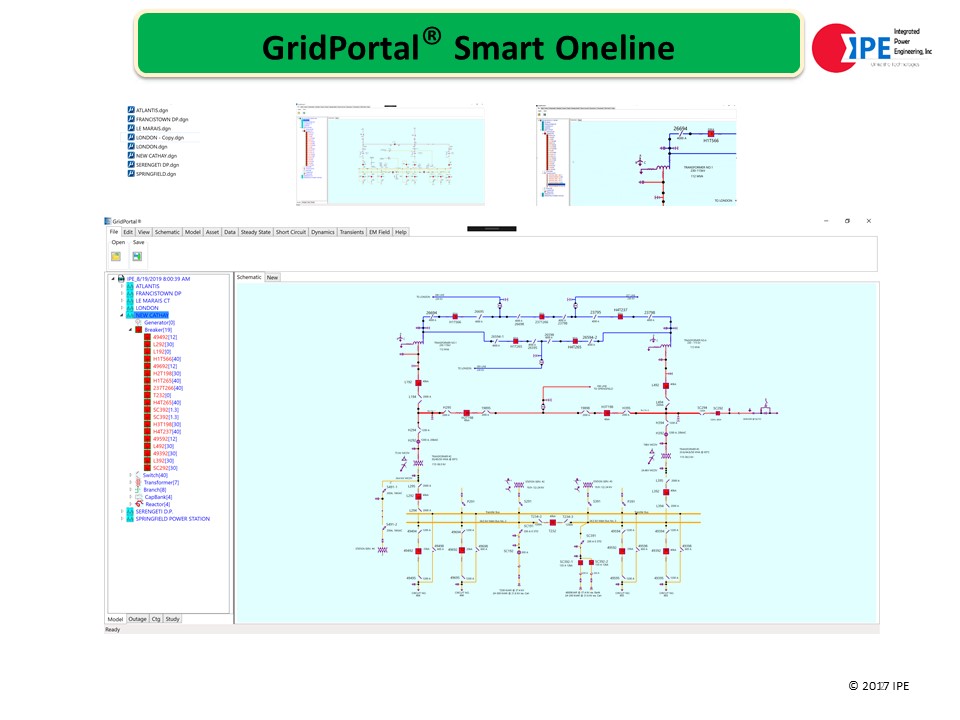Select the LE MARAIS.dgn file icon
This screenshot has height=720, width=960.
131,129
